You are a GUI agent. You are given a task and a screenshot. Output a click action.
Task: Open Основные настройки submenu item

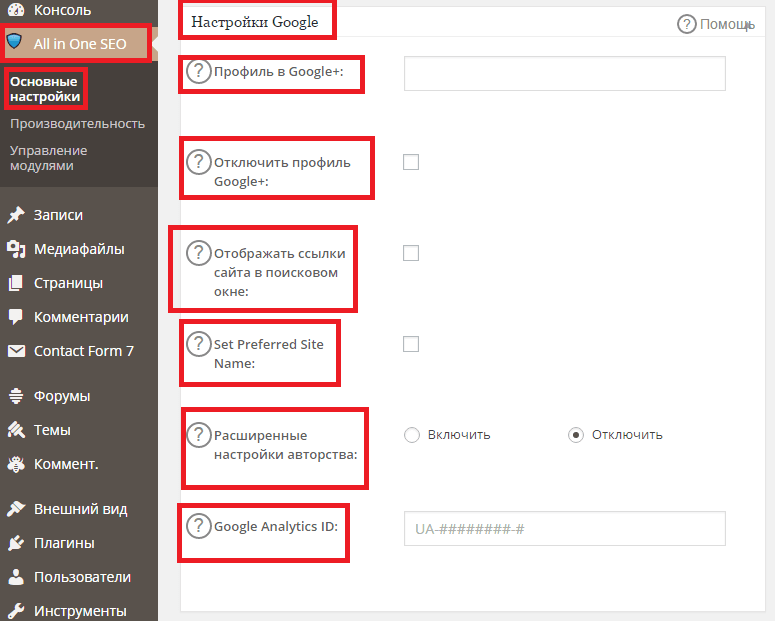point(45,89)
